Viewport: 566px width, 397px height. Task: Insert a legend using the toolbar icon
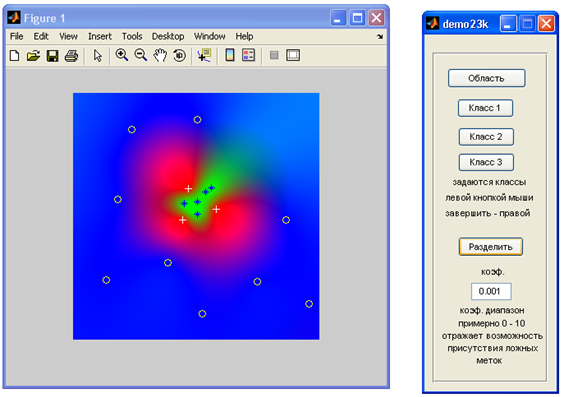pyautogui.click(x=249, y=55)
